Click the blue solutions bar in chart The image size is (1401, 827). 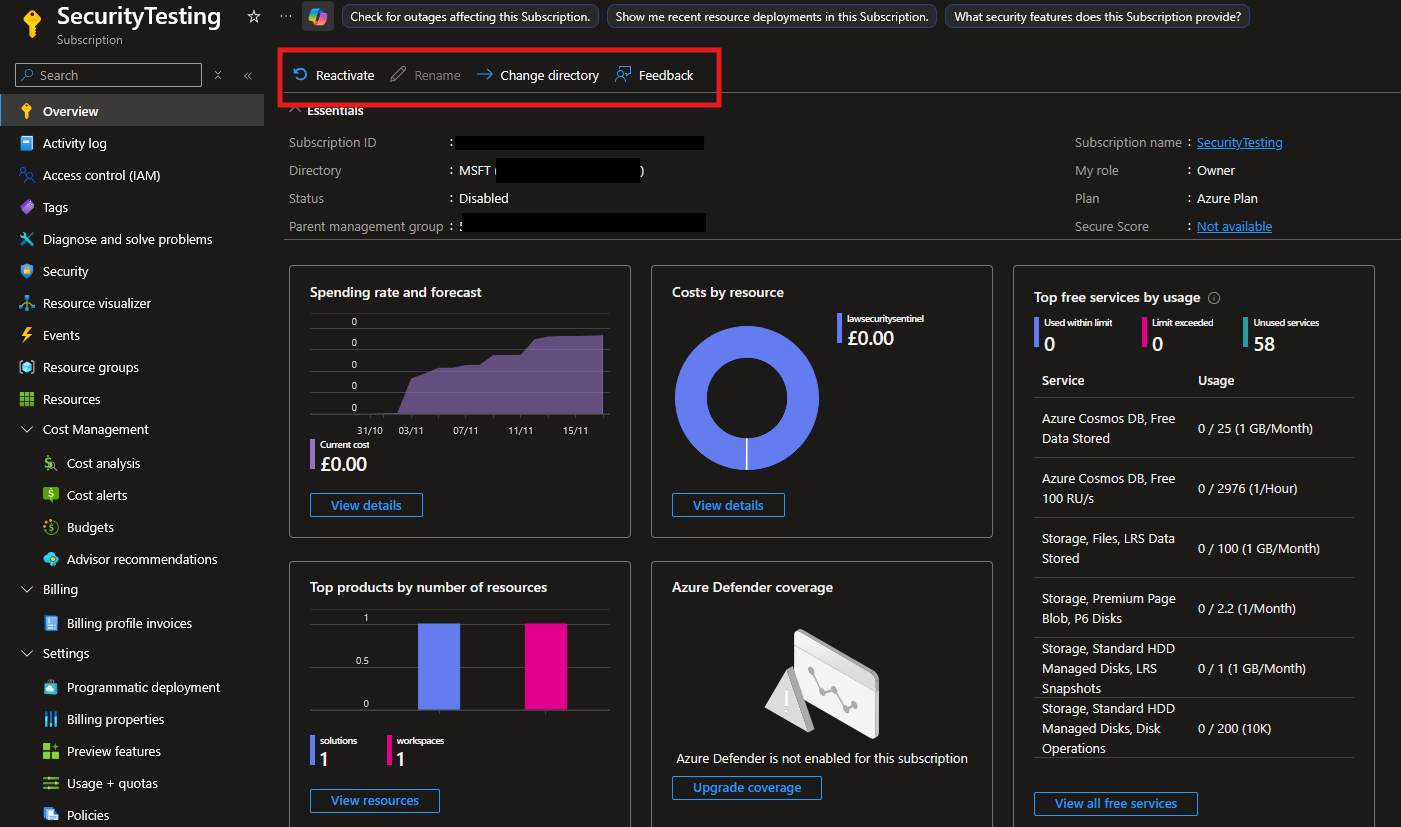[x=439, y=666]
